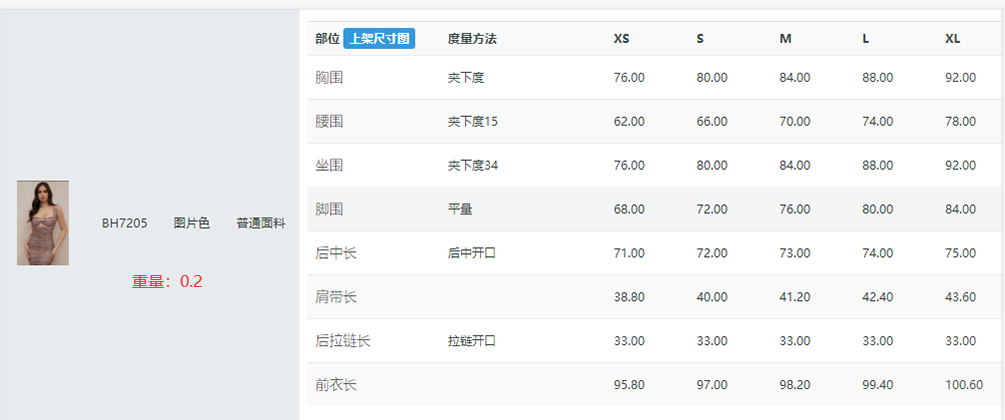Click 坐围 XL value 92.00
This screenshot has height=420, width=1005.
(960, 165)
